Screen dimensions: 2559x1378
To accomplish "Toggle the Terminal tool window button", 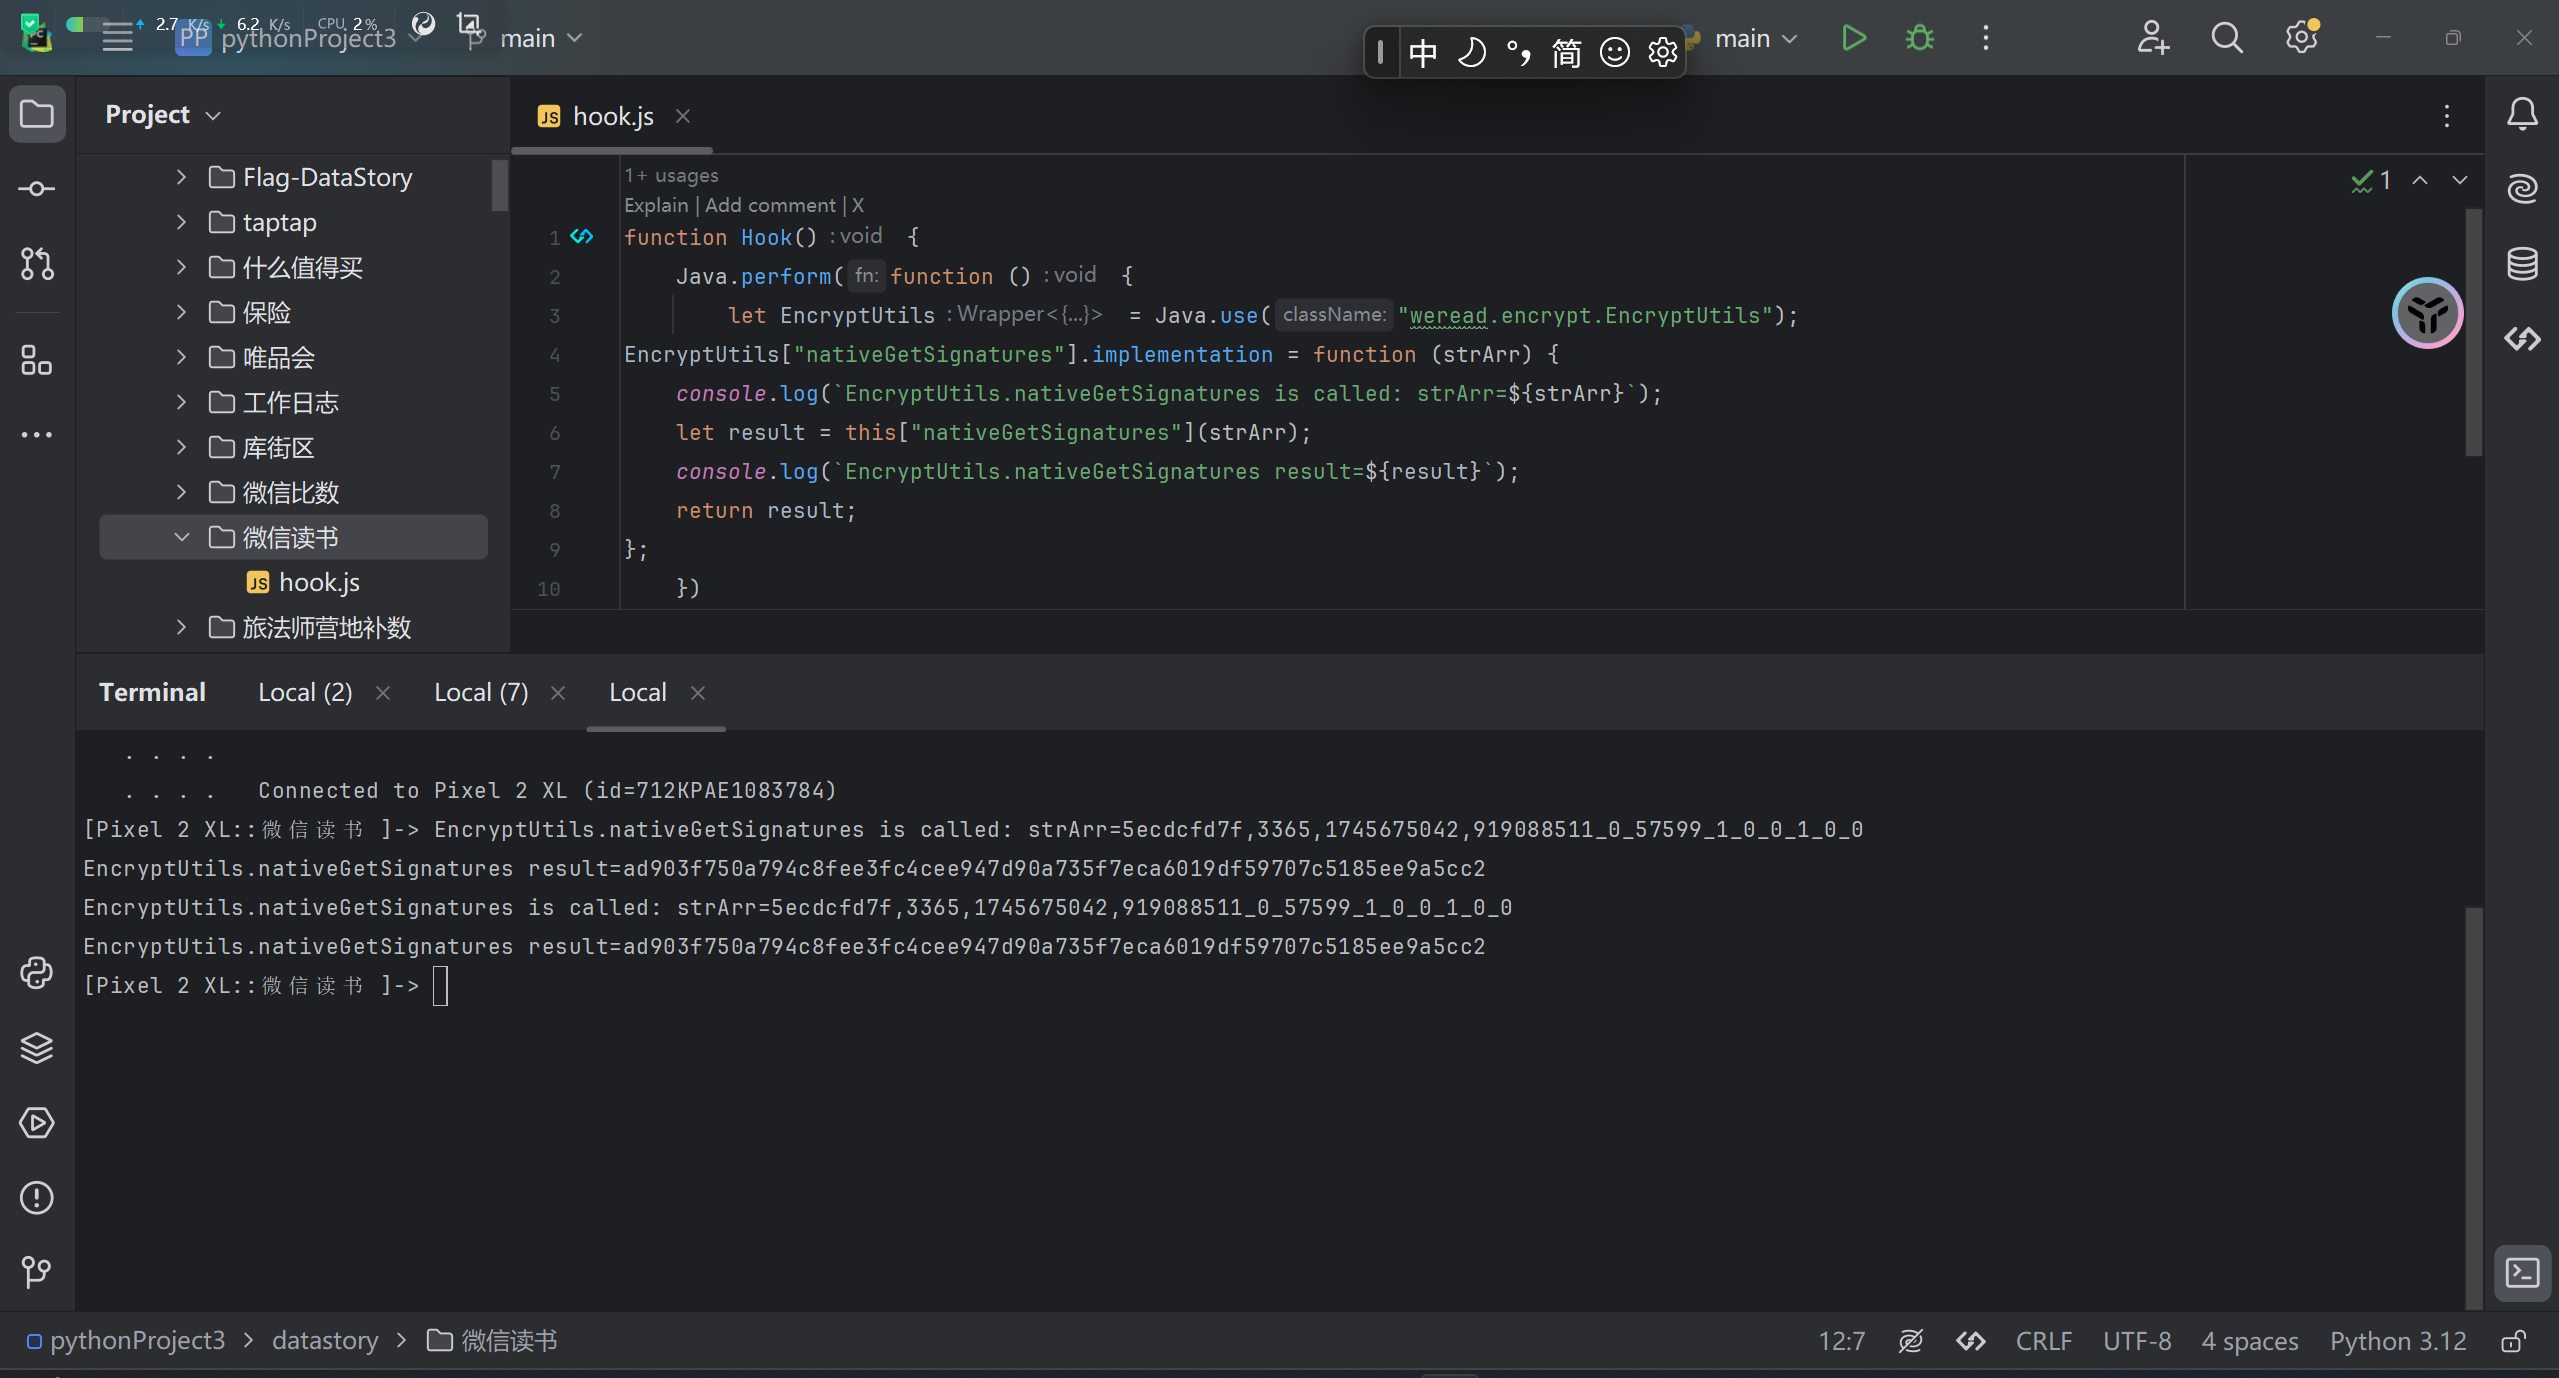I will [2522, 1273].
